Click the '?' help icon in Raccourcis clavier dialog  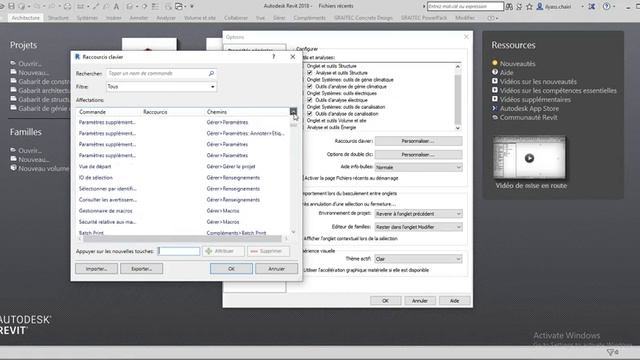coord(274,57)
